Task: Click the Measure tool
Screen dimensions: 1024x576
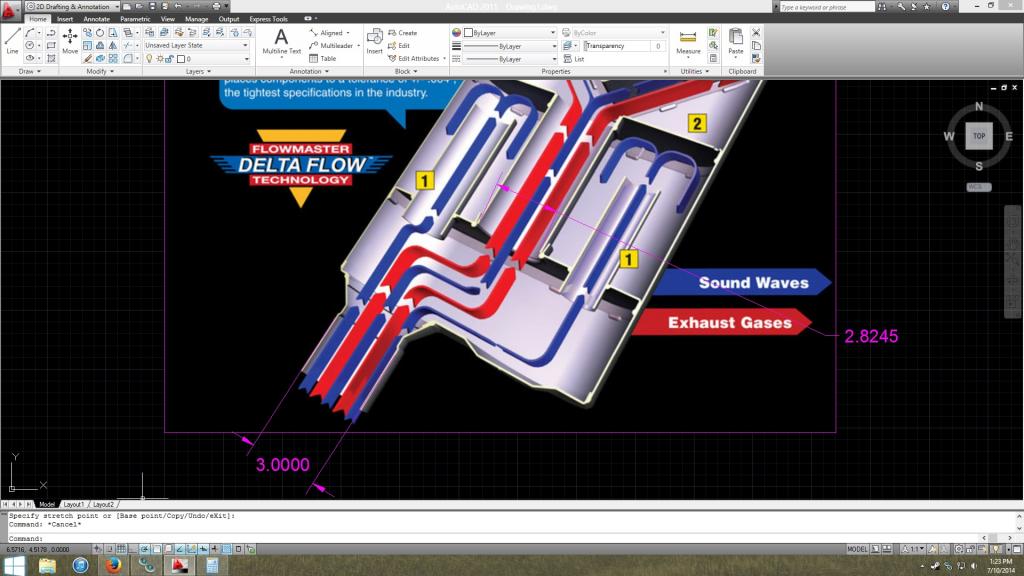Action: click(x=688, y=42)
